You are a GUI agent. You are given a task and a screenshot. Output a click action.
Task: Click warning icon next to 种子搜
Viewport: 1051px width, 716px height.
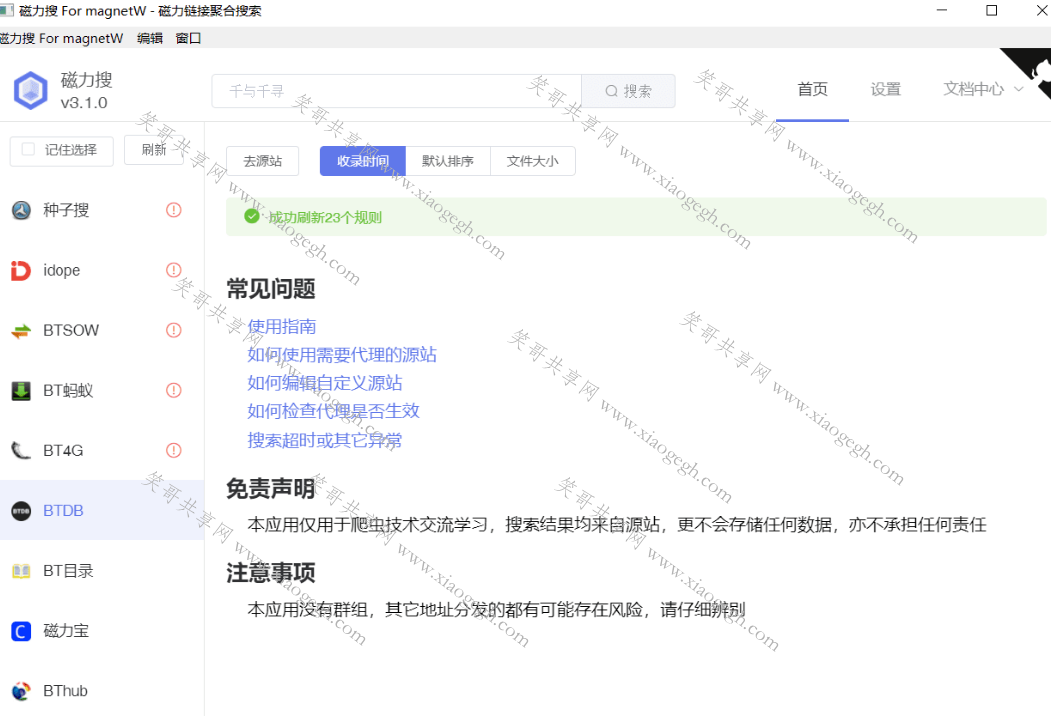(174, 211)
